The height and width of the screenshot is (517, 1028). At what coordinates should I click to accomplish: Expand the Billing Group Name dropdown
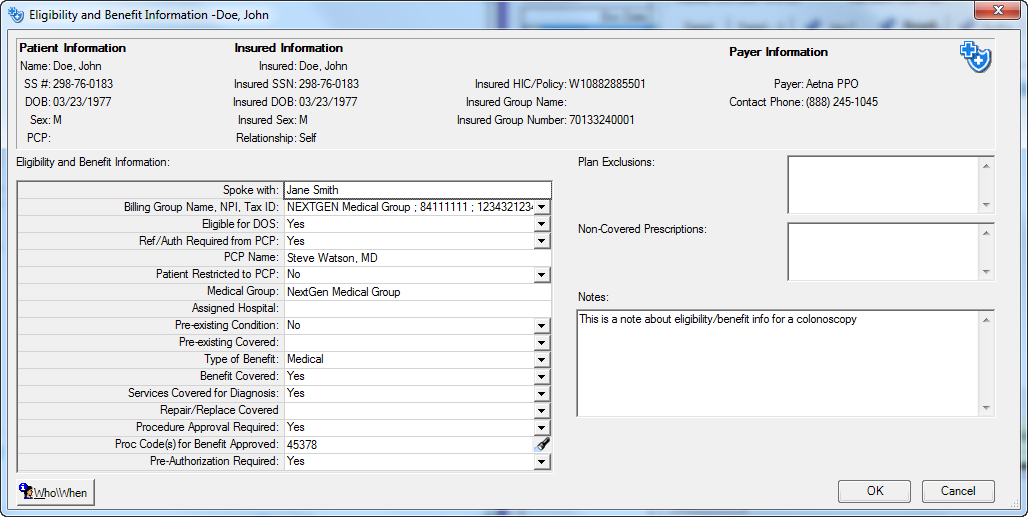point(542,207)
